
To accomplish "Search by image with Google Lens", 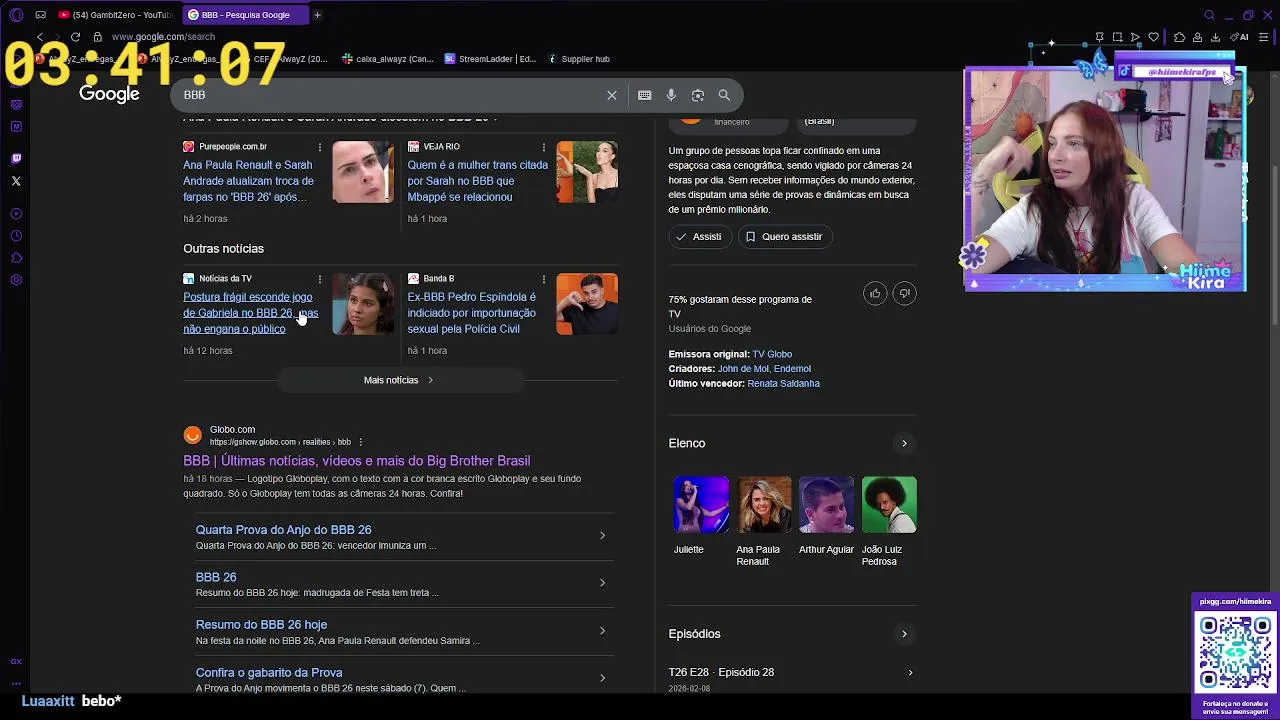I will coord(698,95).
